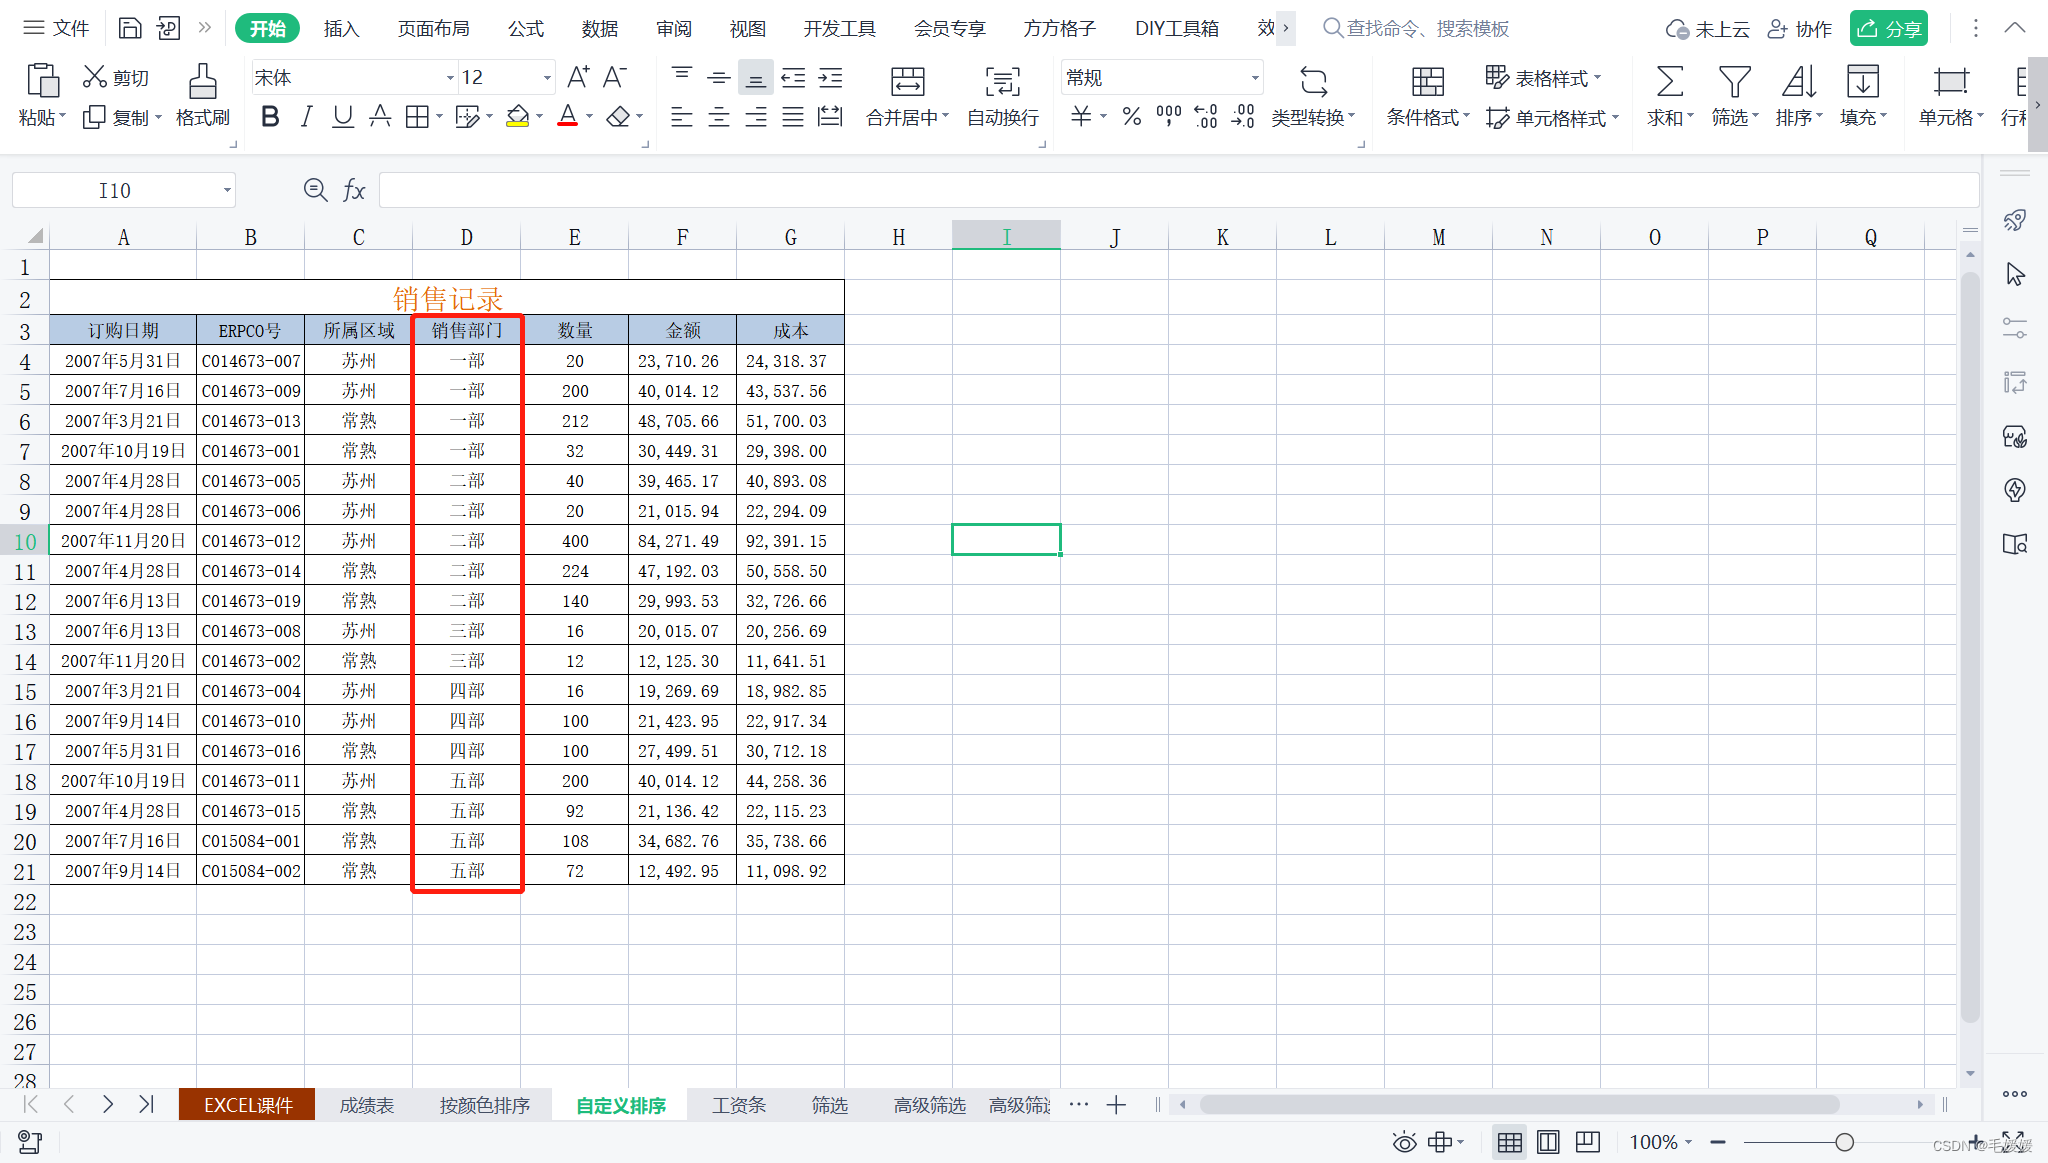Open the Name Box dropdown arrow
The width and height of the screenshot is (2048, 1163).
coord(227,190)
